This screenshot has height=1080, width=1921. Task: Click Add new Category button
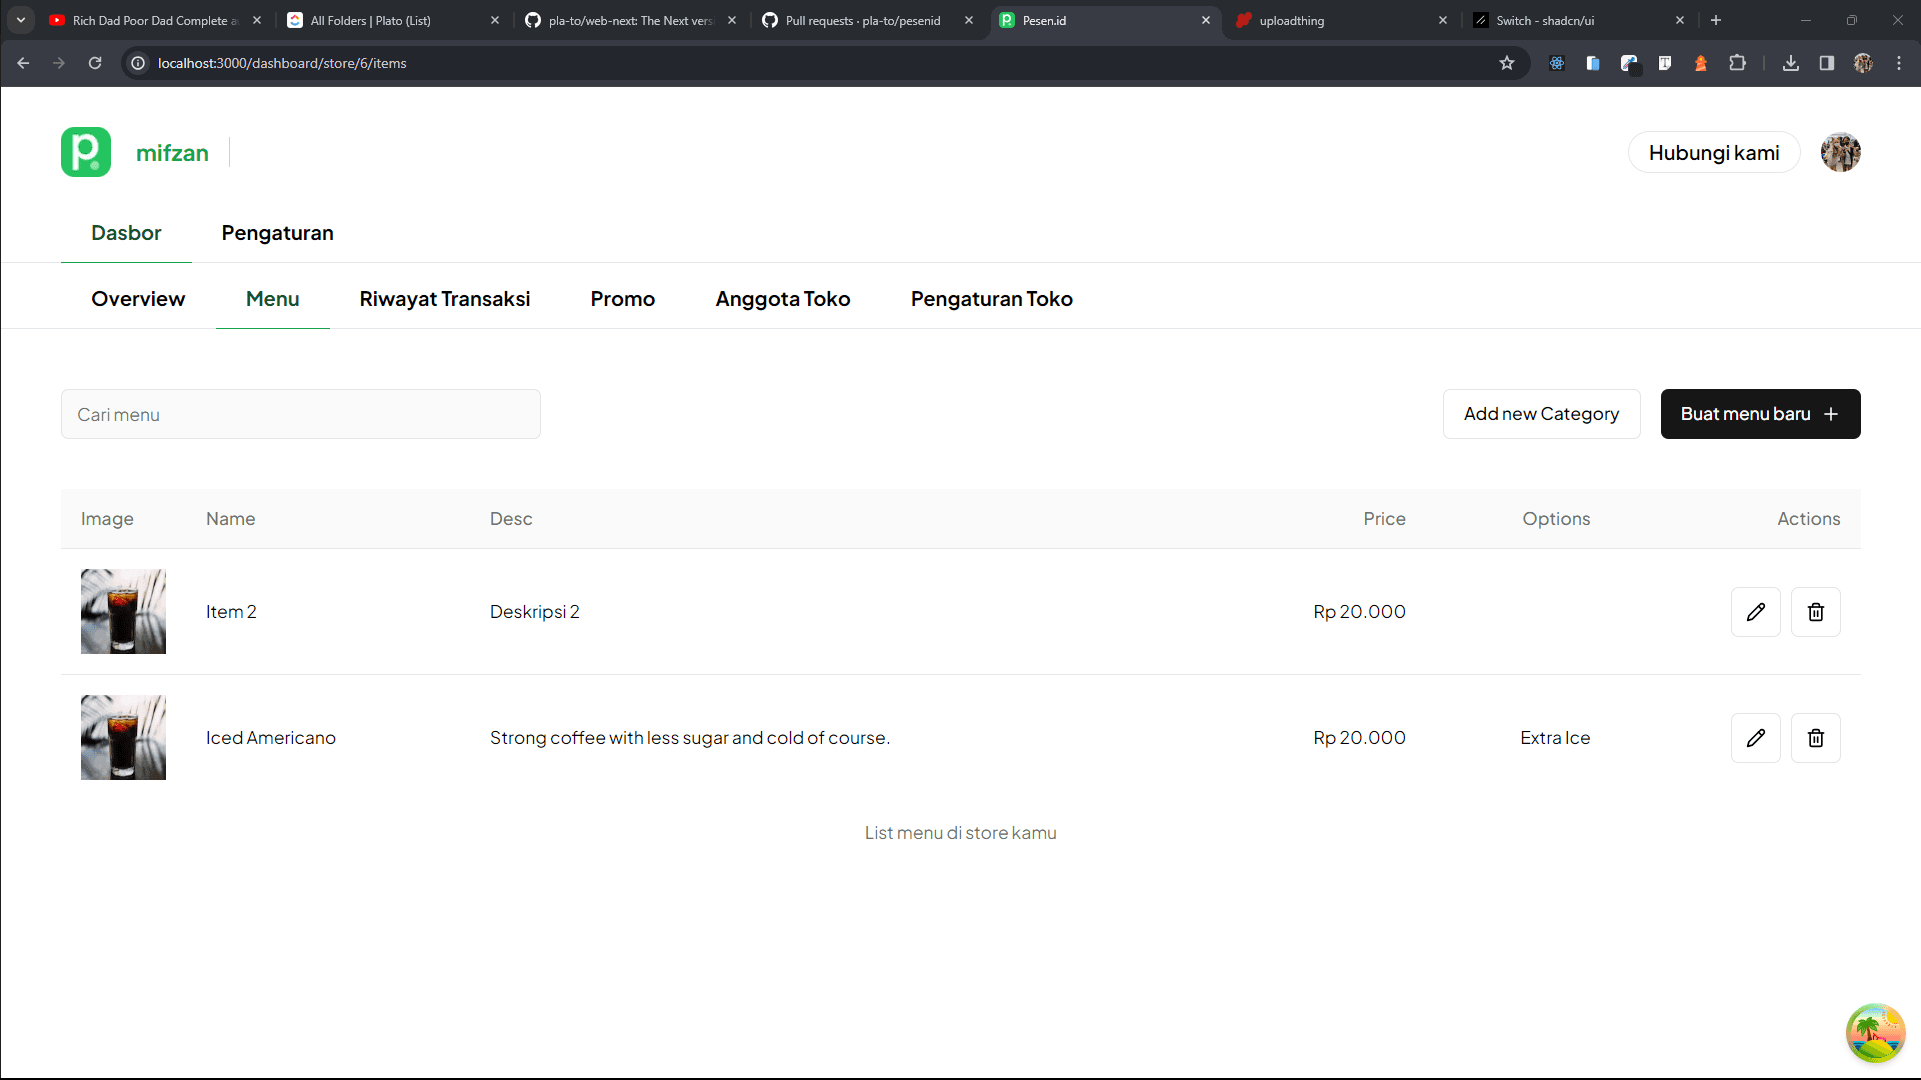click(1540, 414)
